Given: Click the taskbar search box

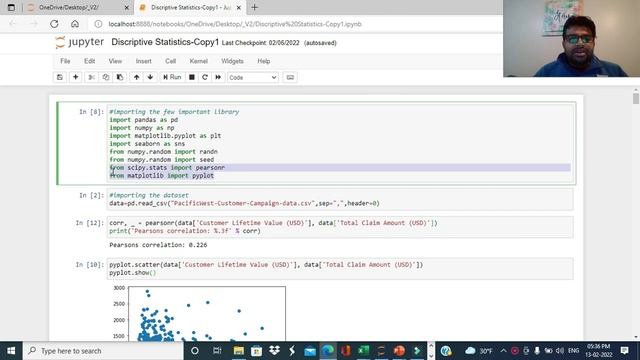Looking at the screenshot, I should click(x=103, y=351).
